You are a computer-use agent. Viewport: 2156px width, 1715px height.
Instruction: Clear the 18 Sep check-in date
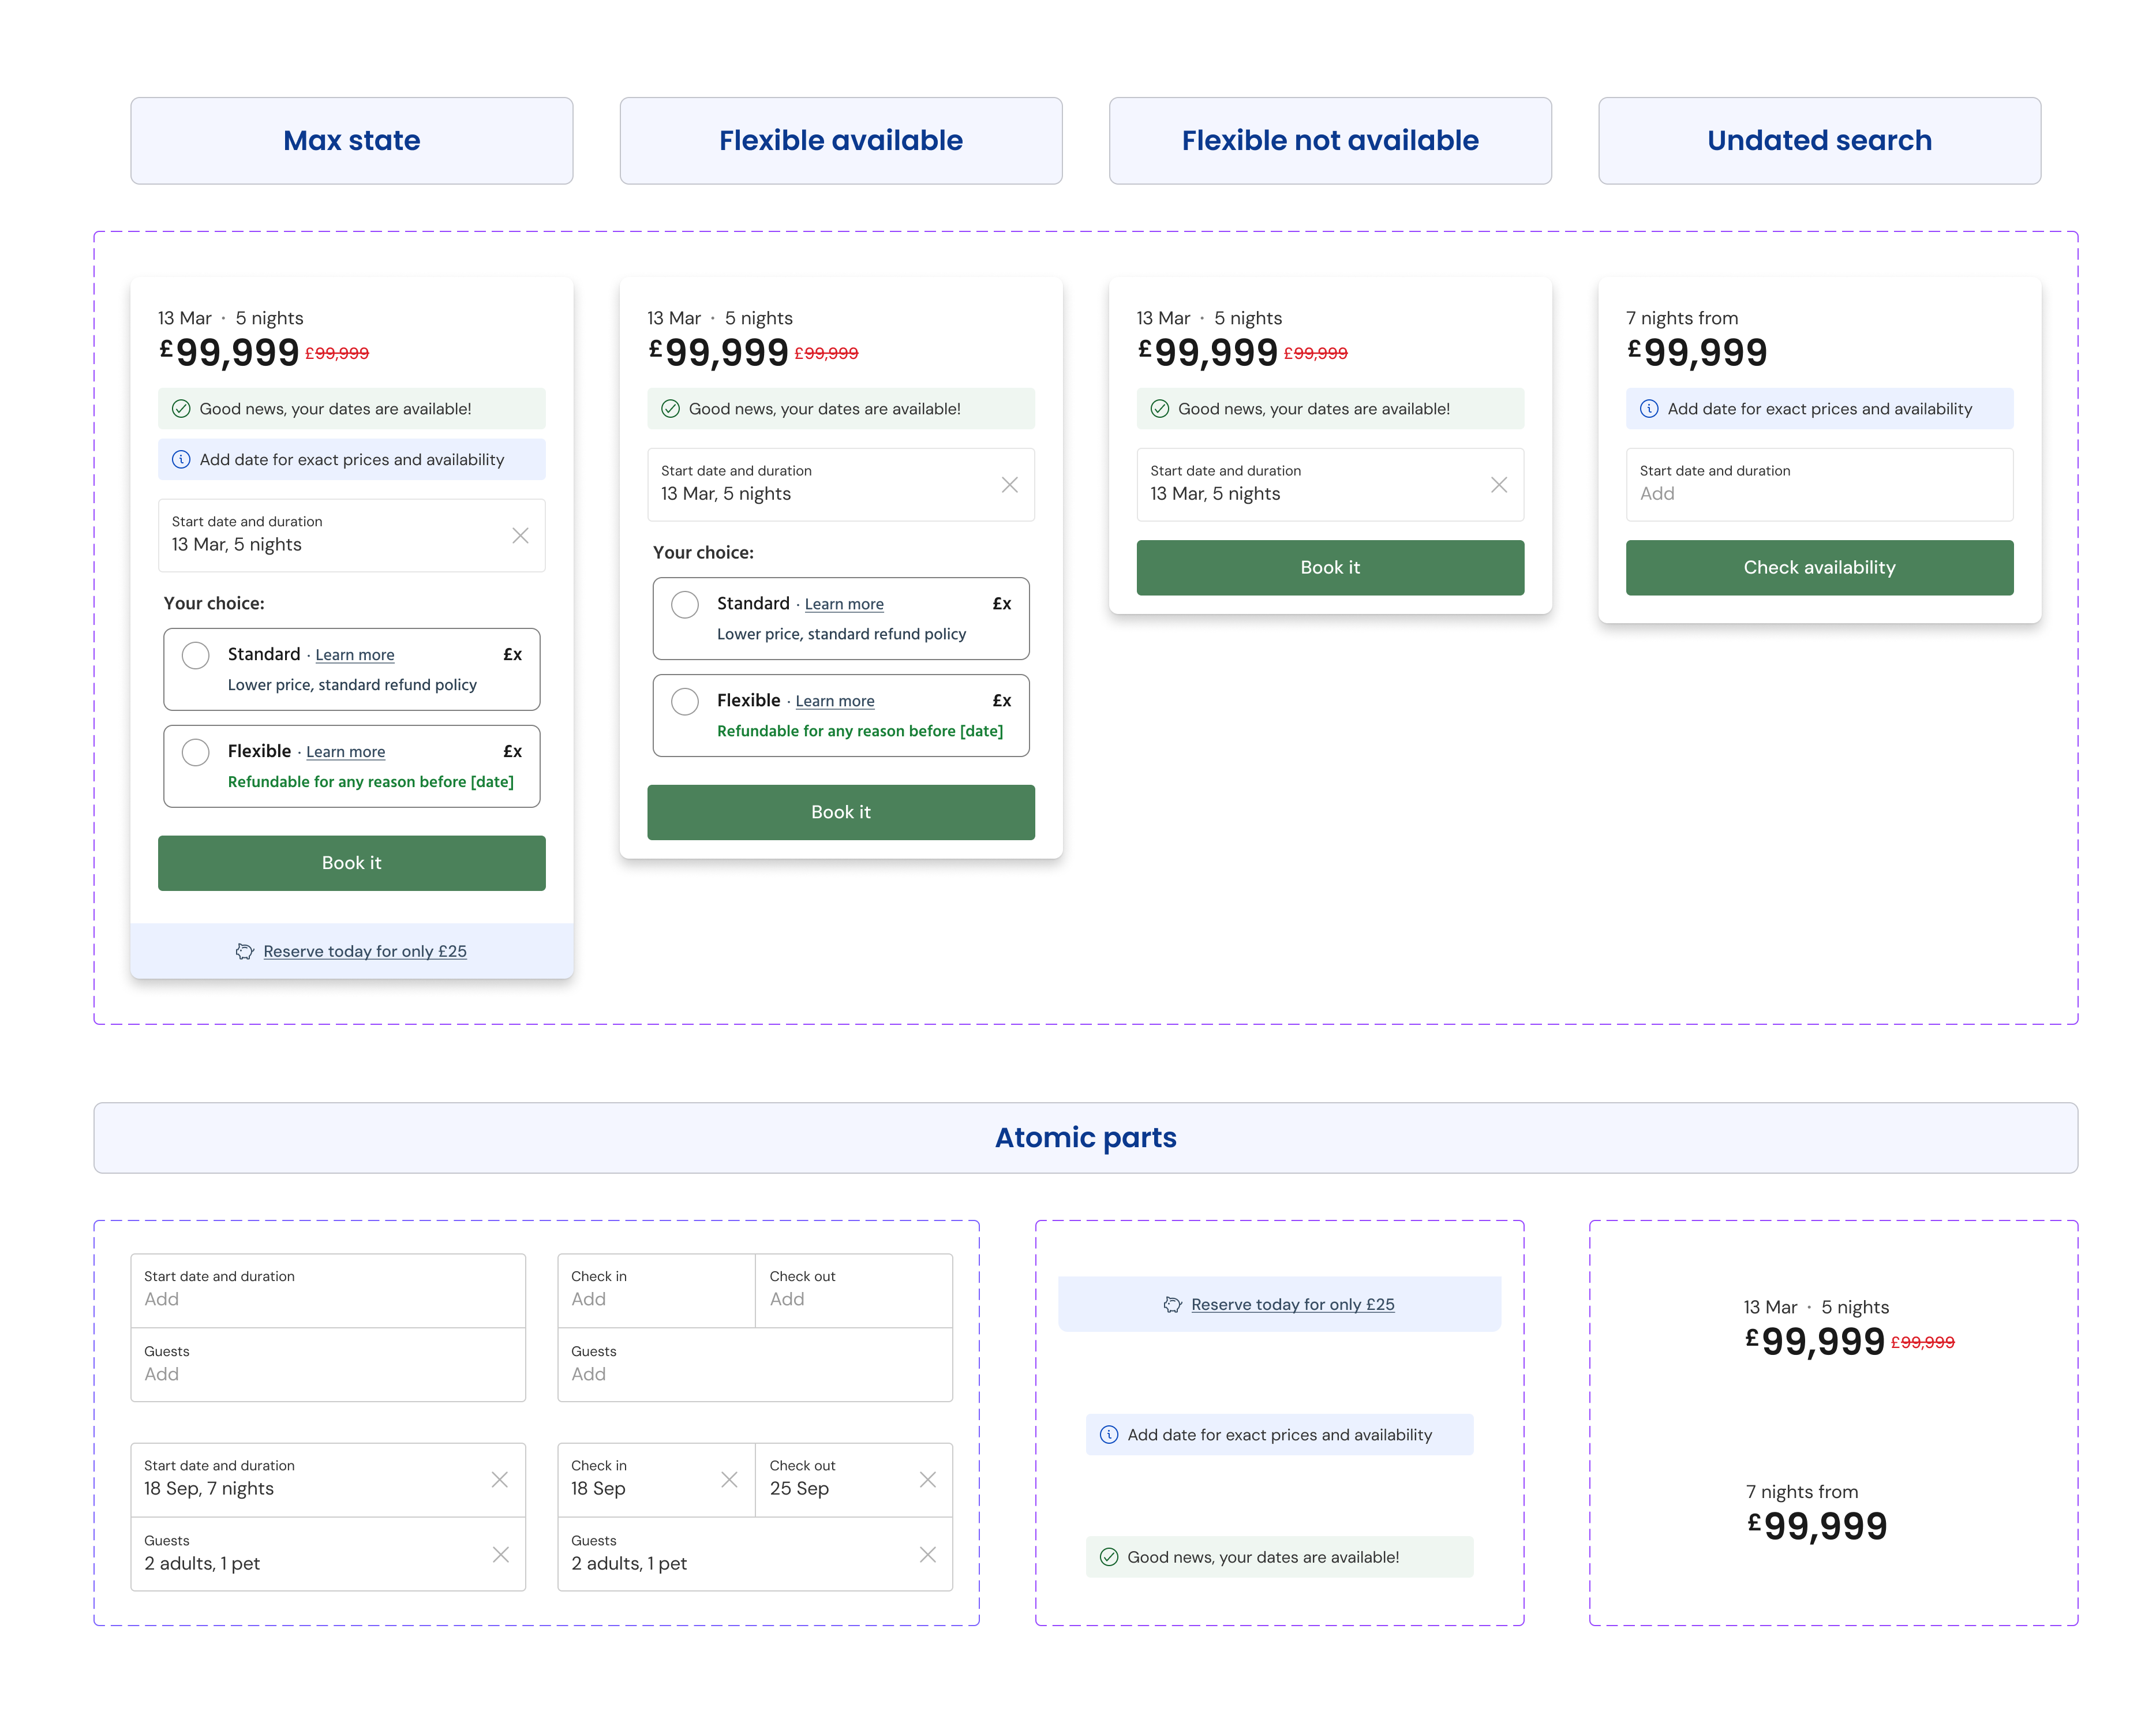click(x=729, y=1479)
